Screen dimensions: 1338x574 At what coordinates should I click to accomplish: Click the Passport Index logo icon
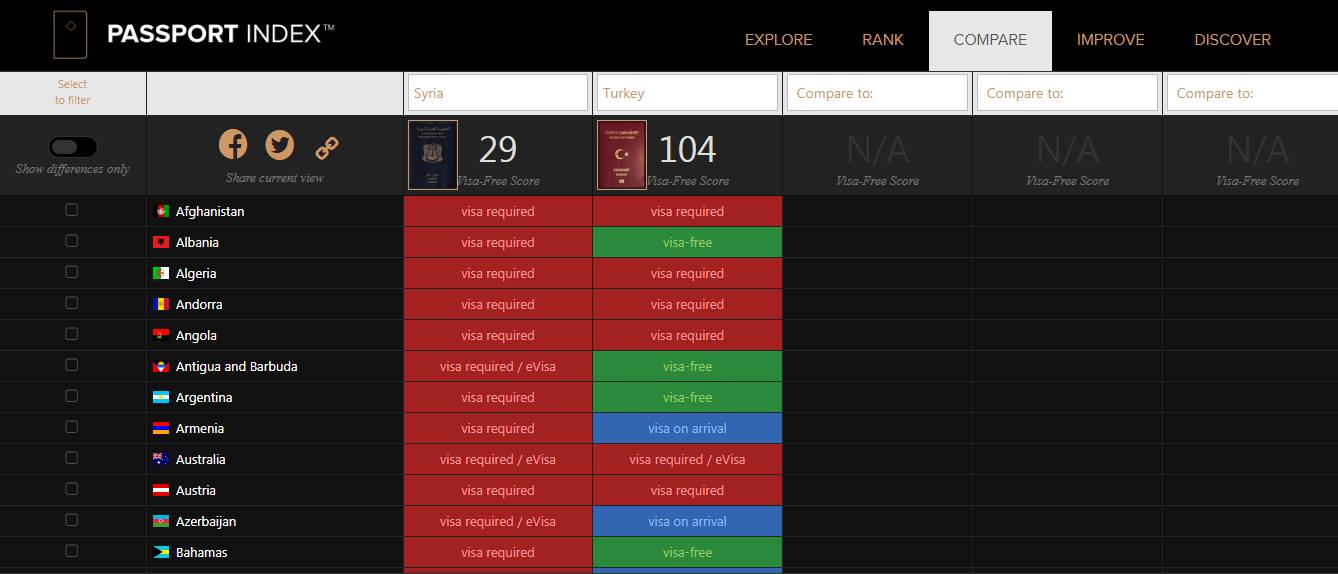tap(70, 35)
